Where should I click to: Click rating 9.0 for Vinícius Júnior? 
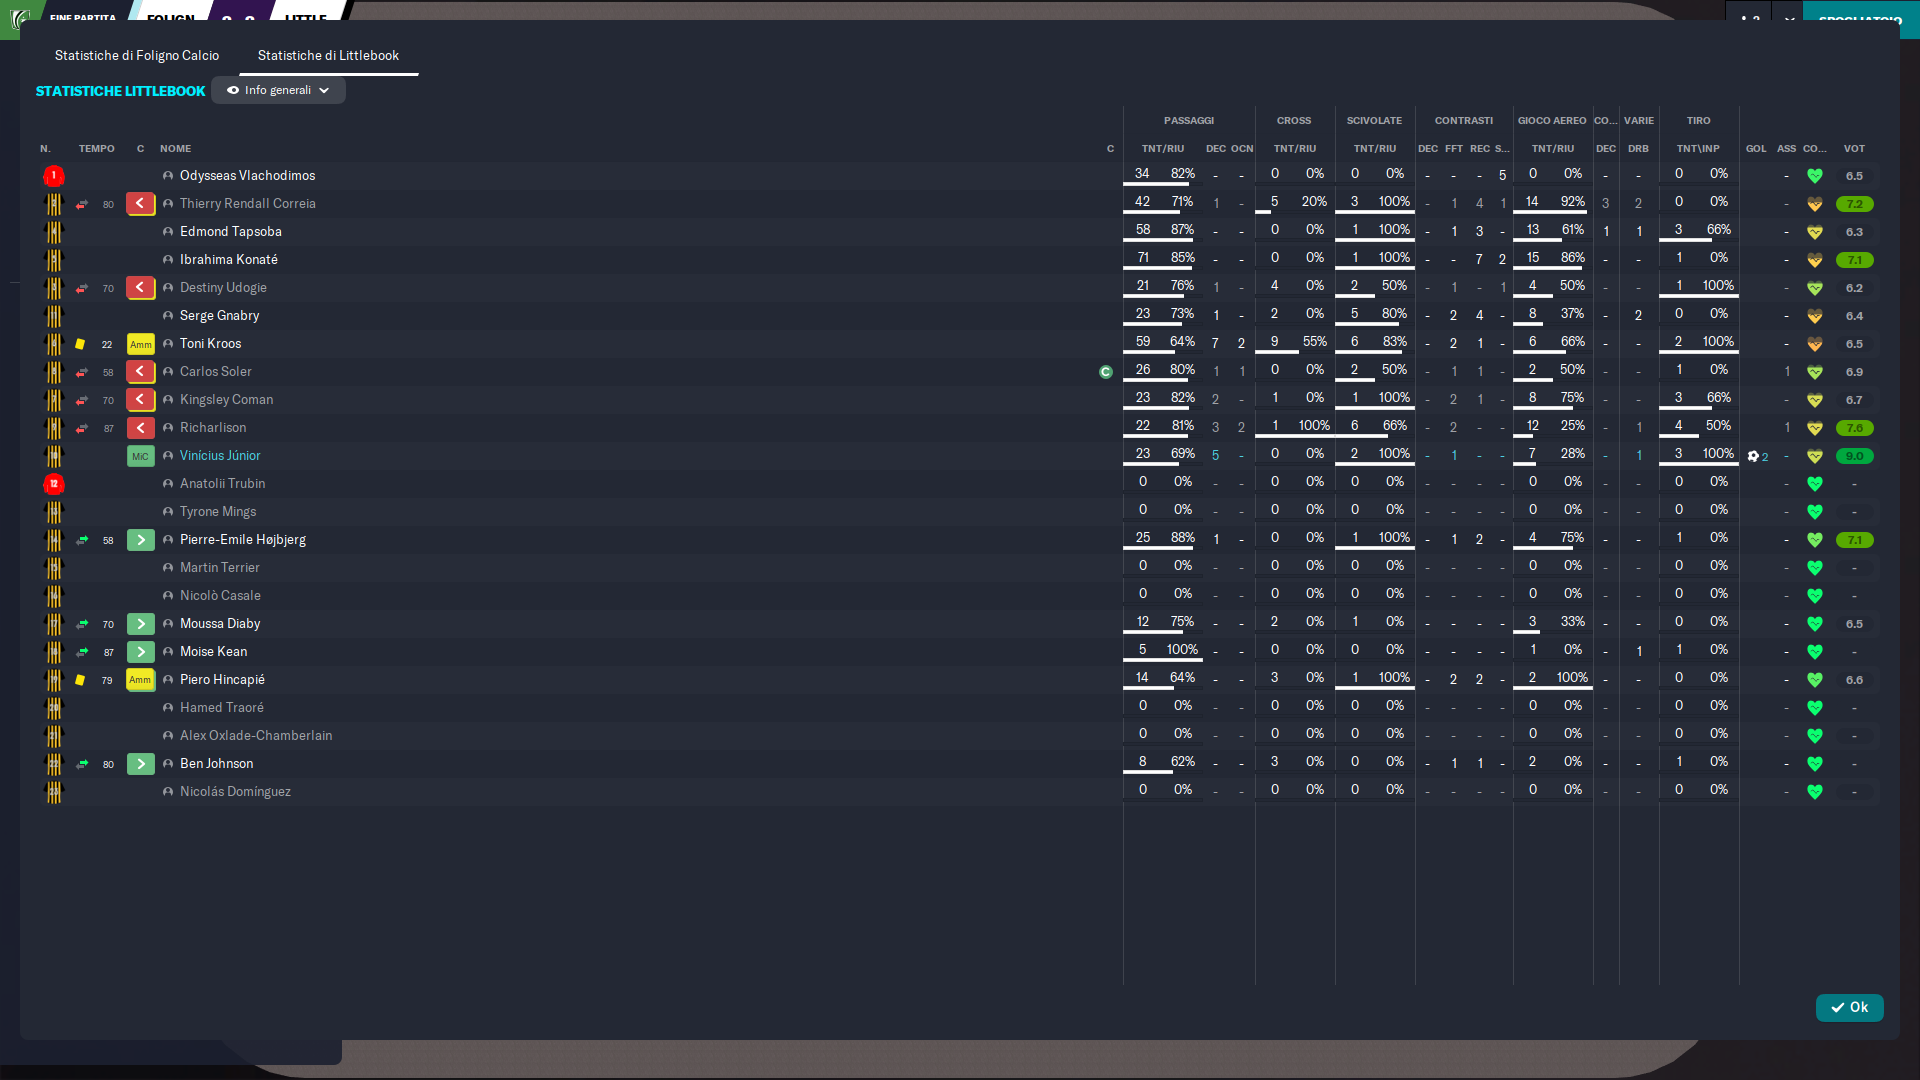[x=1854, y=456]
